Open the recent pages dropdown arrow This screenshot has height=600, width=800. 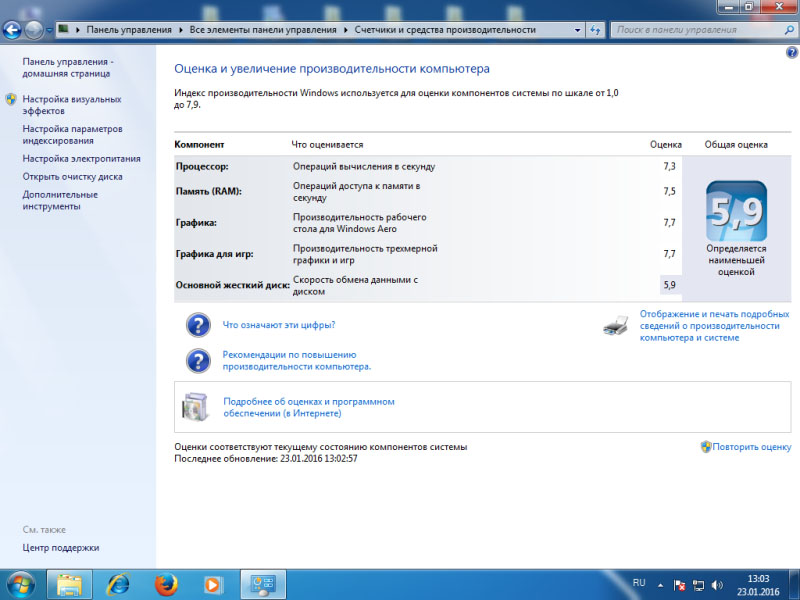coord(49,31)
